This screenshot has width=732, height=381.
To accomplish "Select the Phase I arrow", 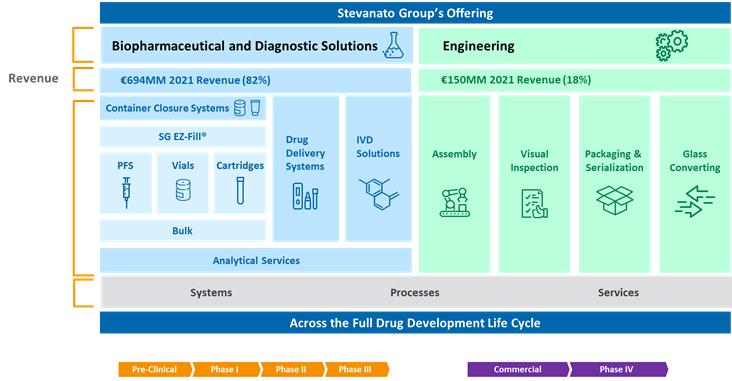I will pos(226,369).
